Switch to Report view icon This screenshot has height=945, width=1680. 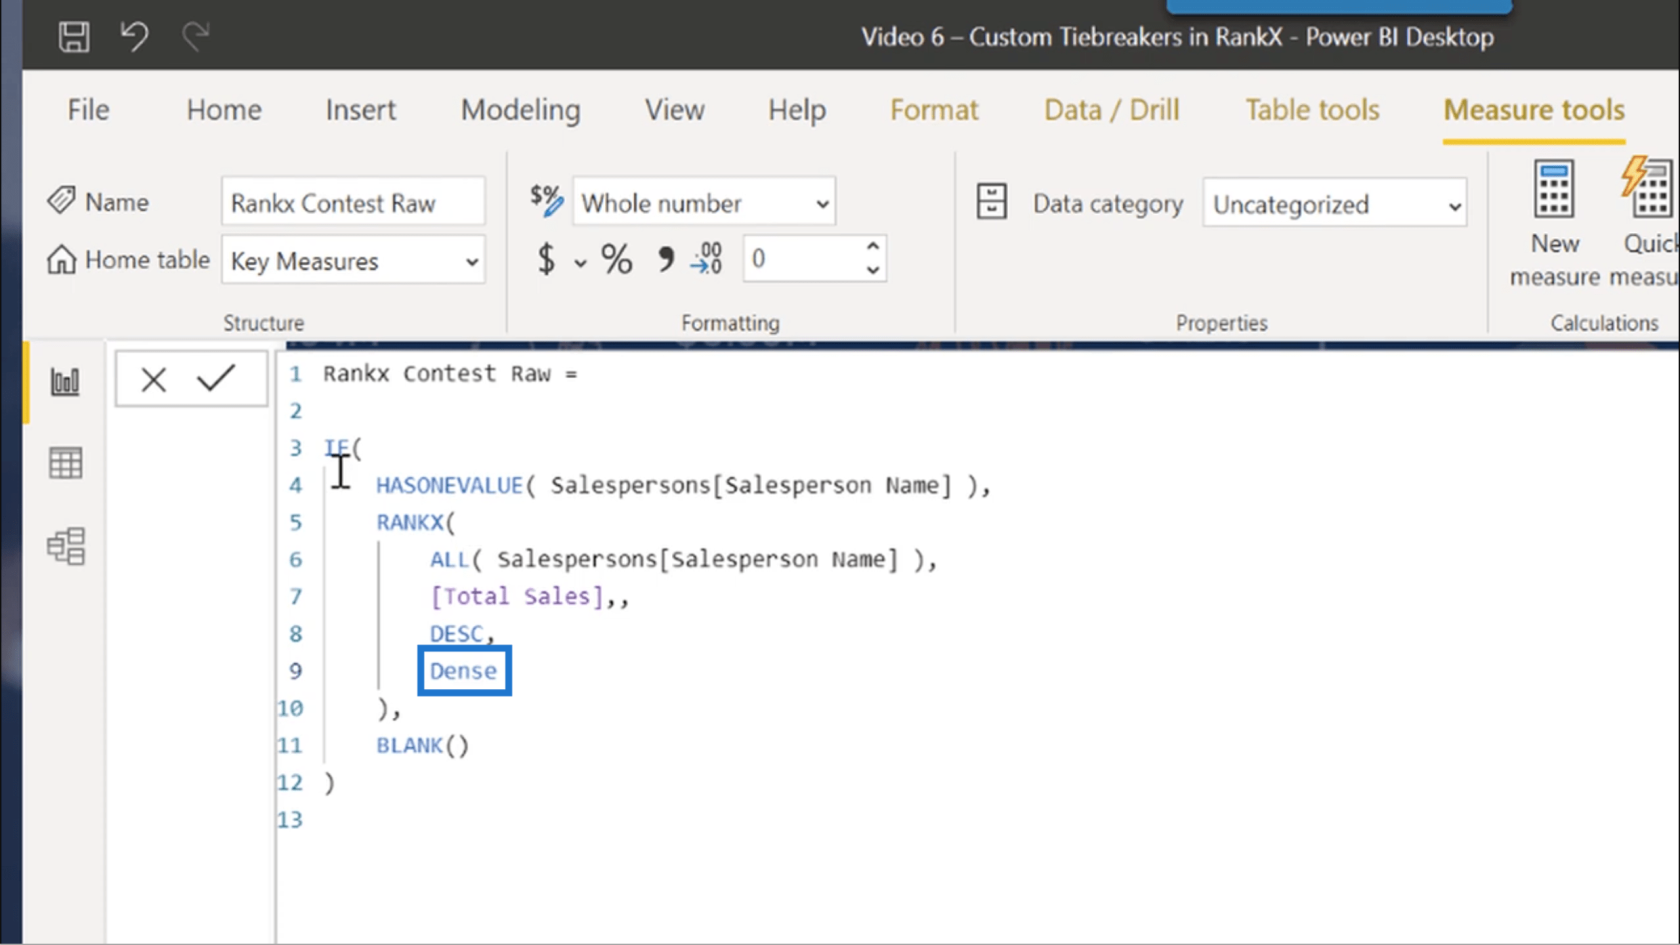click(x=66, y=381)
